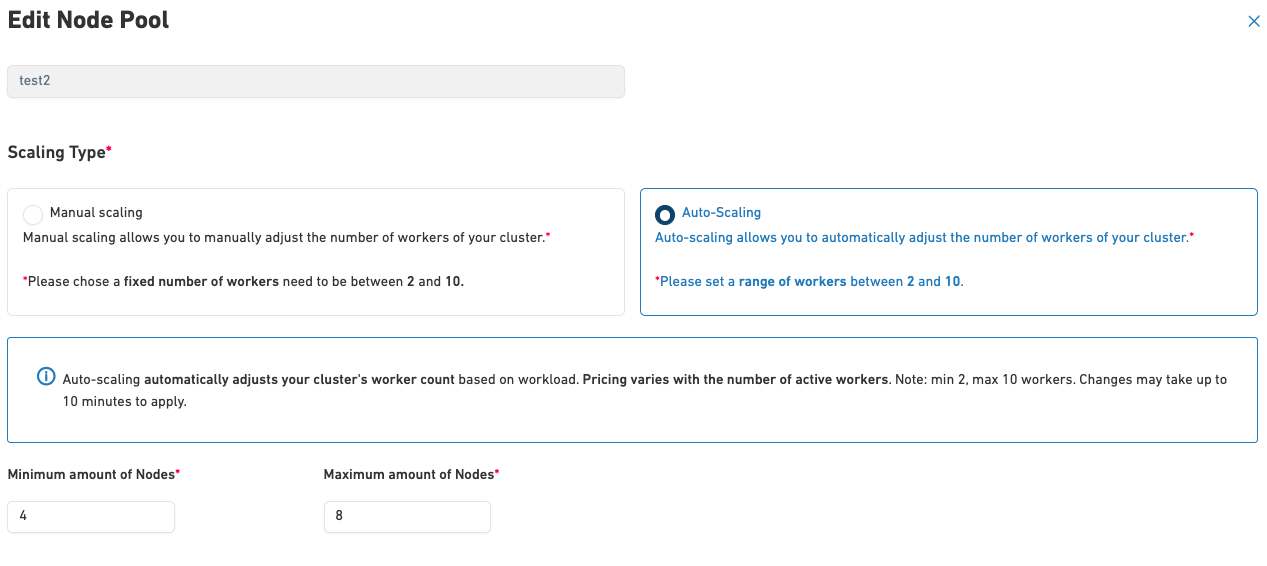1267x566 pixels.
Task: Click the "Auto-Scaling" option label
Action: click(721, 212)
